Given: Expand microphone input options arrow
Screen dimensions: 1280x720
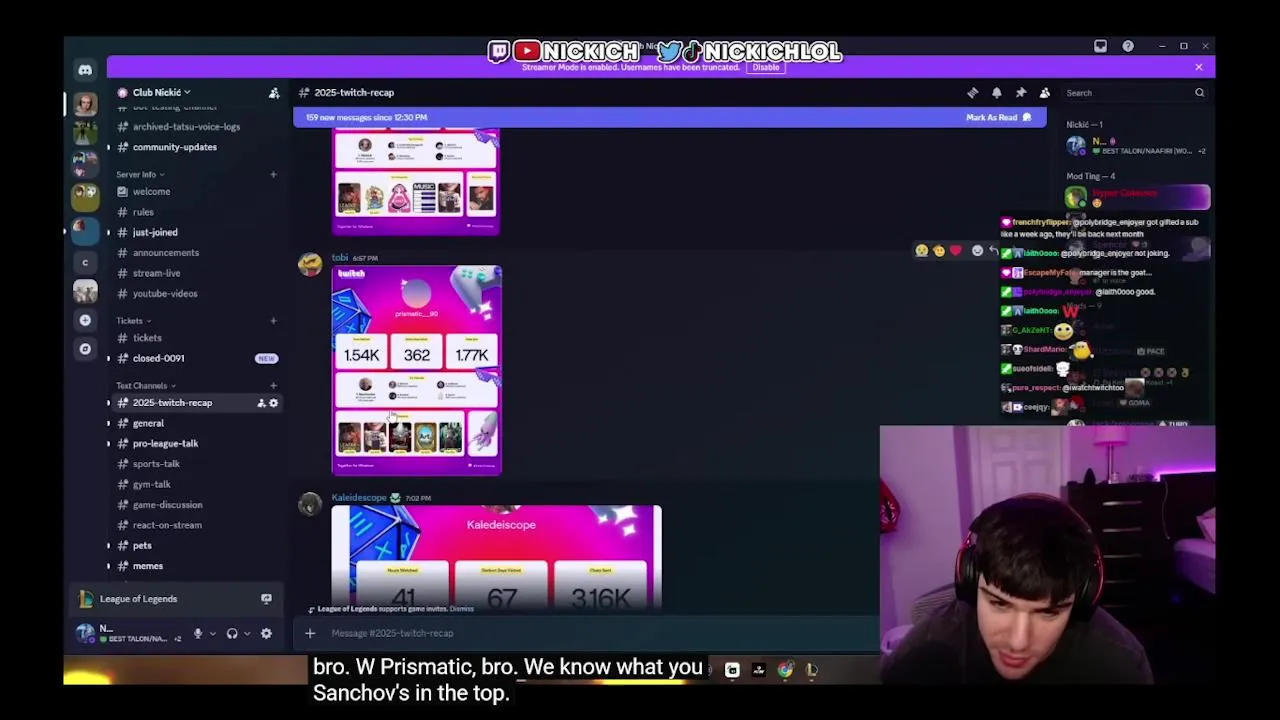Looking at the screenshot, I should [x=212, y=633].
